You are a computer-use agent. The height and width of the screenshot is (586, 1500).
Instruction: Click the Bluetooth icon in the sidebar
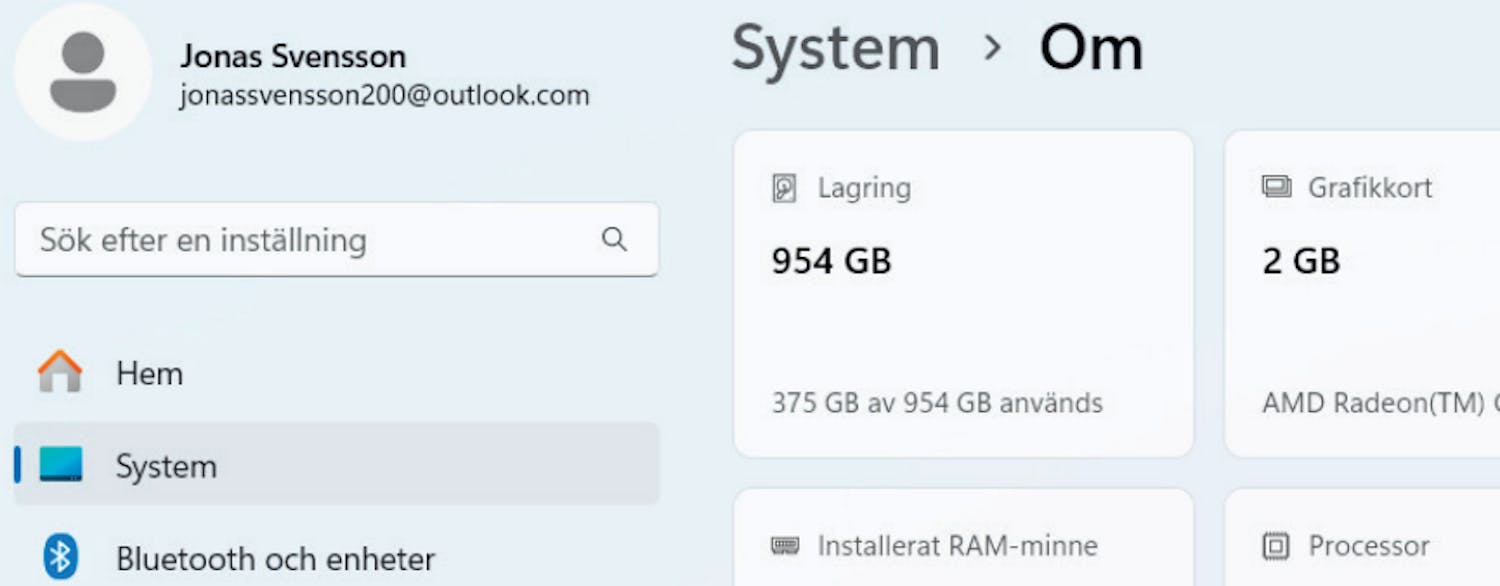61,557
